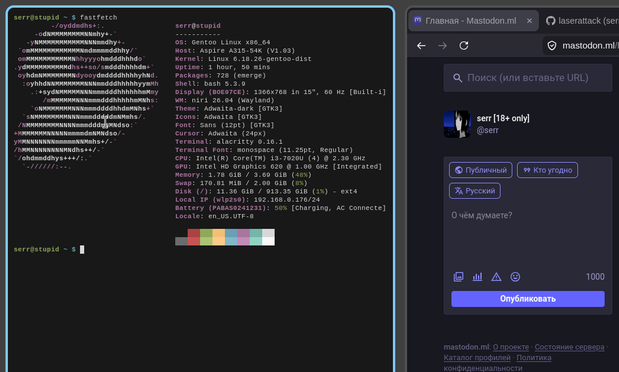Click the browser back arrow
This screenshot has width=619, height=372.
[421, 46]
